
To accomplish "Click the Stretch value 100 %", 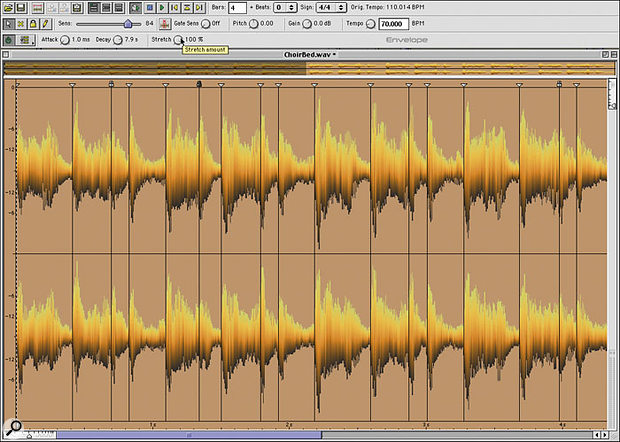I will click(194, 40).
